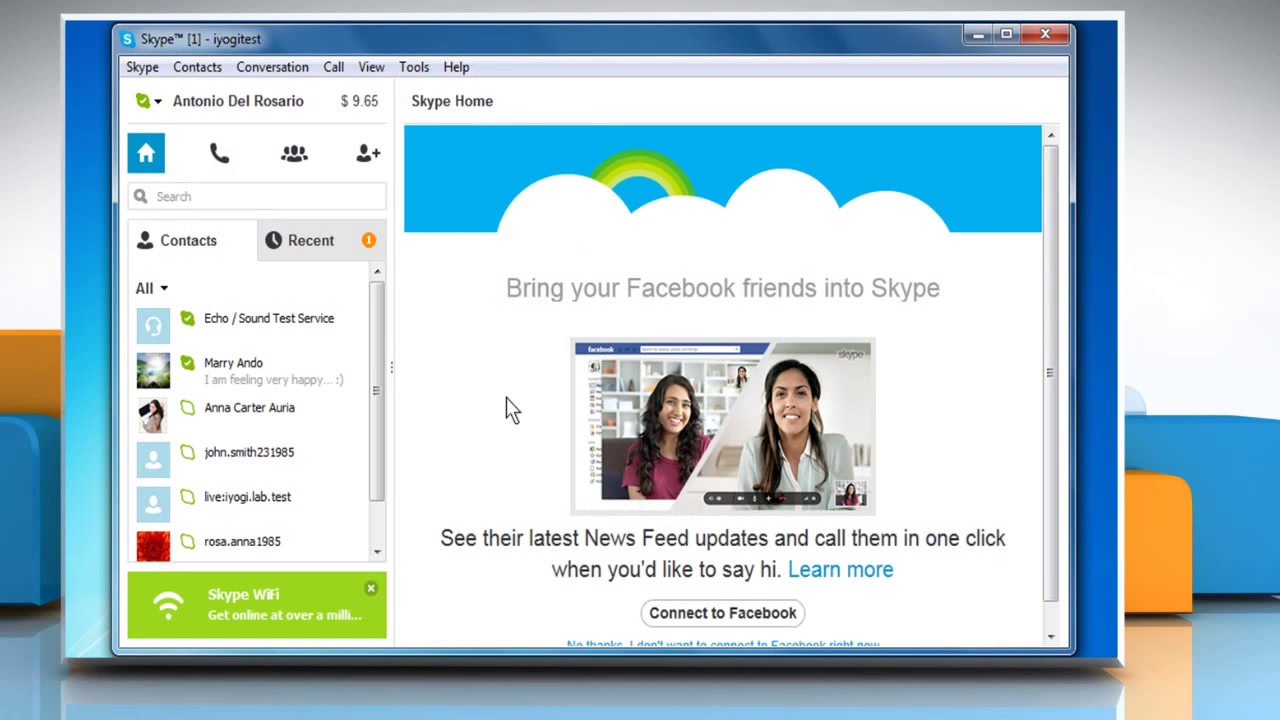1280x720 pixels.
Task: Open the Conversation menu
Action: coord(272,67)
